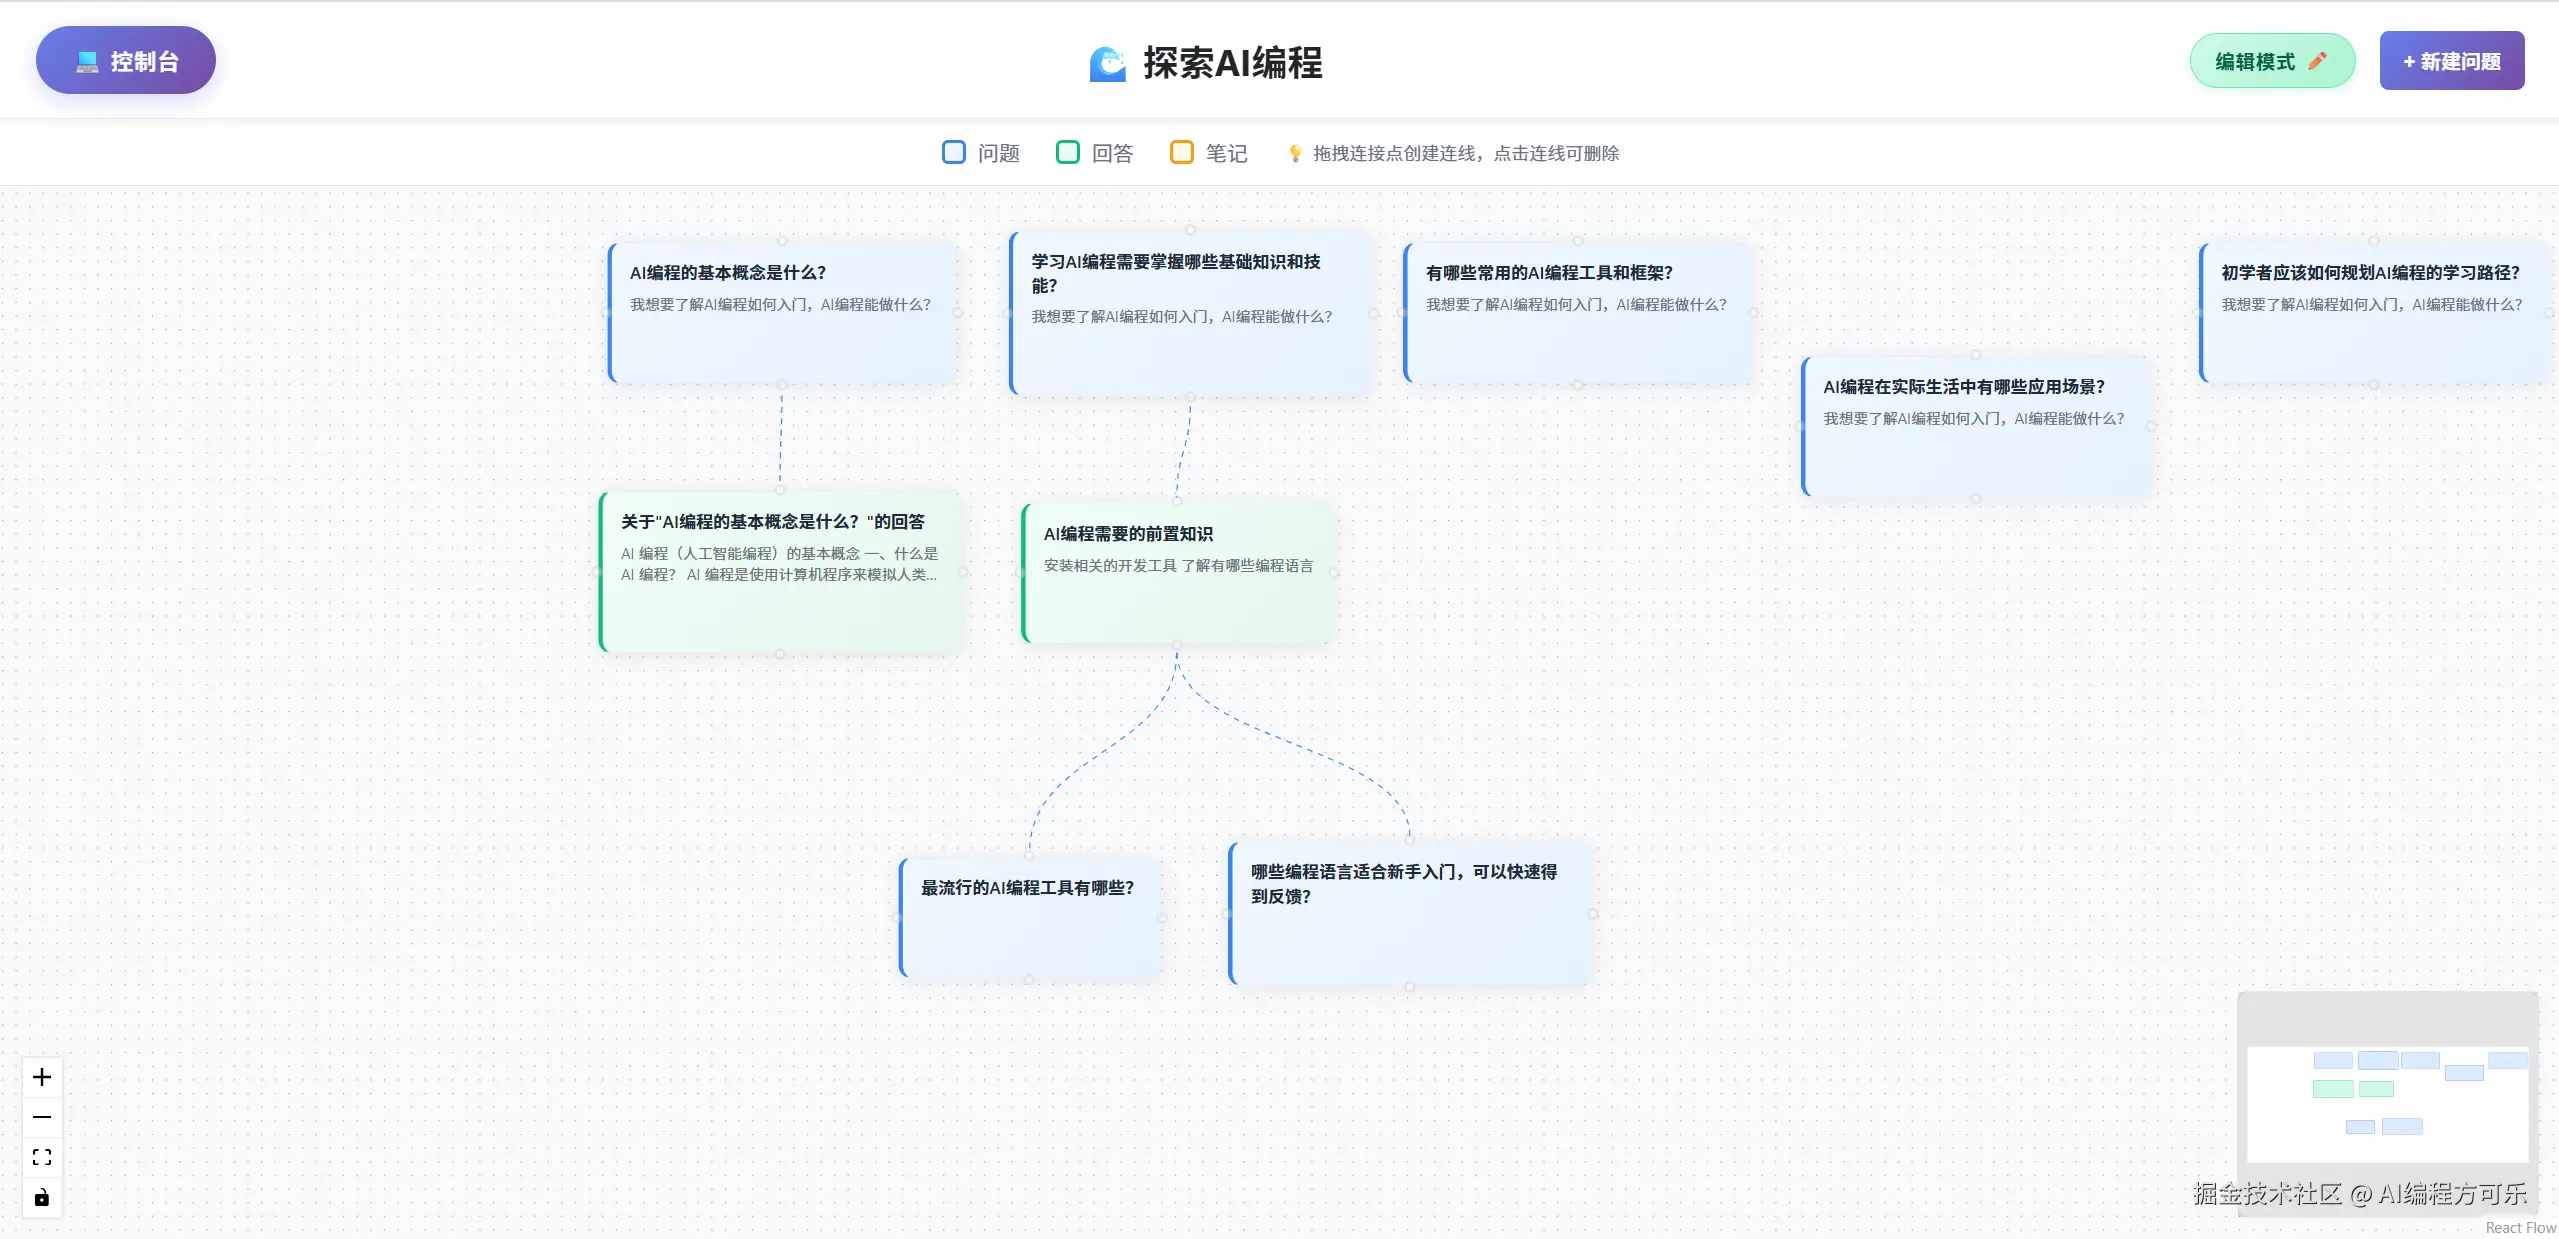Click the zoom in plus button
This screenshot has height=1239, width=2559.
pos(42,1077)
